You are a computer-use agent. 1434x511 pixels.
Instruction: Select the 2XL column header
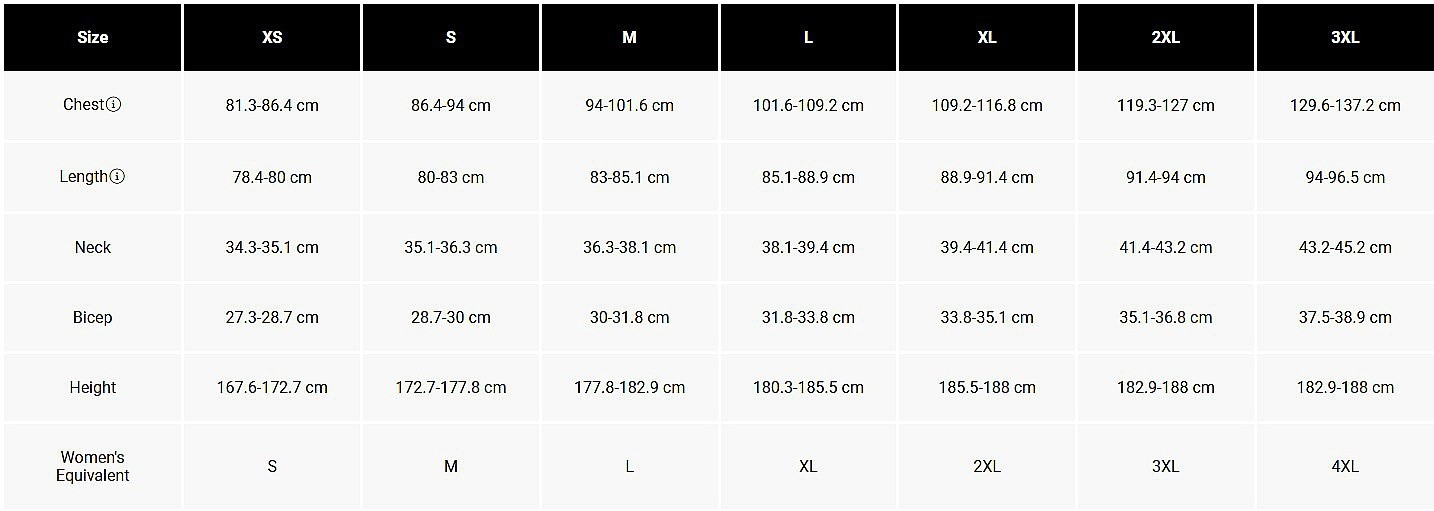coord(1166,37)
